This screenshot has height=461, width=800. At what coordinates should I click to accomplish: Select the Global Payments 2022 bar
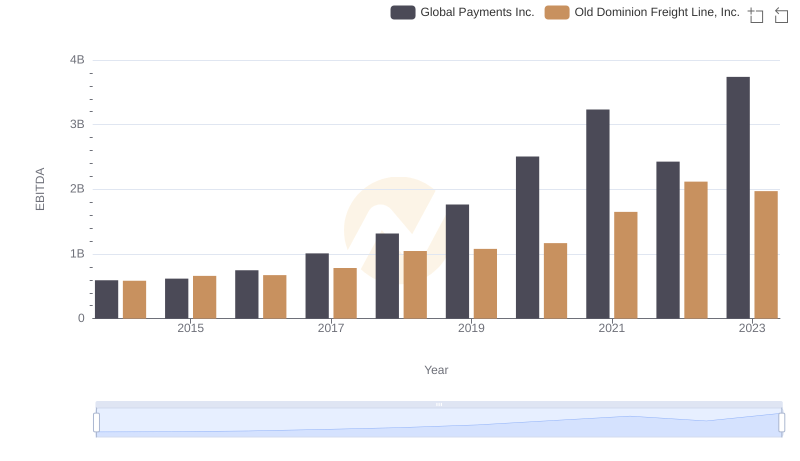668,240
